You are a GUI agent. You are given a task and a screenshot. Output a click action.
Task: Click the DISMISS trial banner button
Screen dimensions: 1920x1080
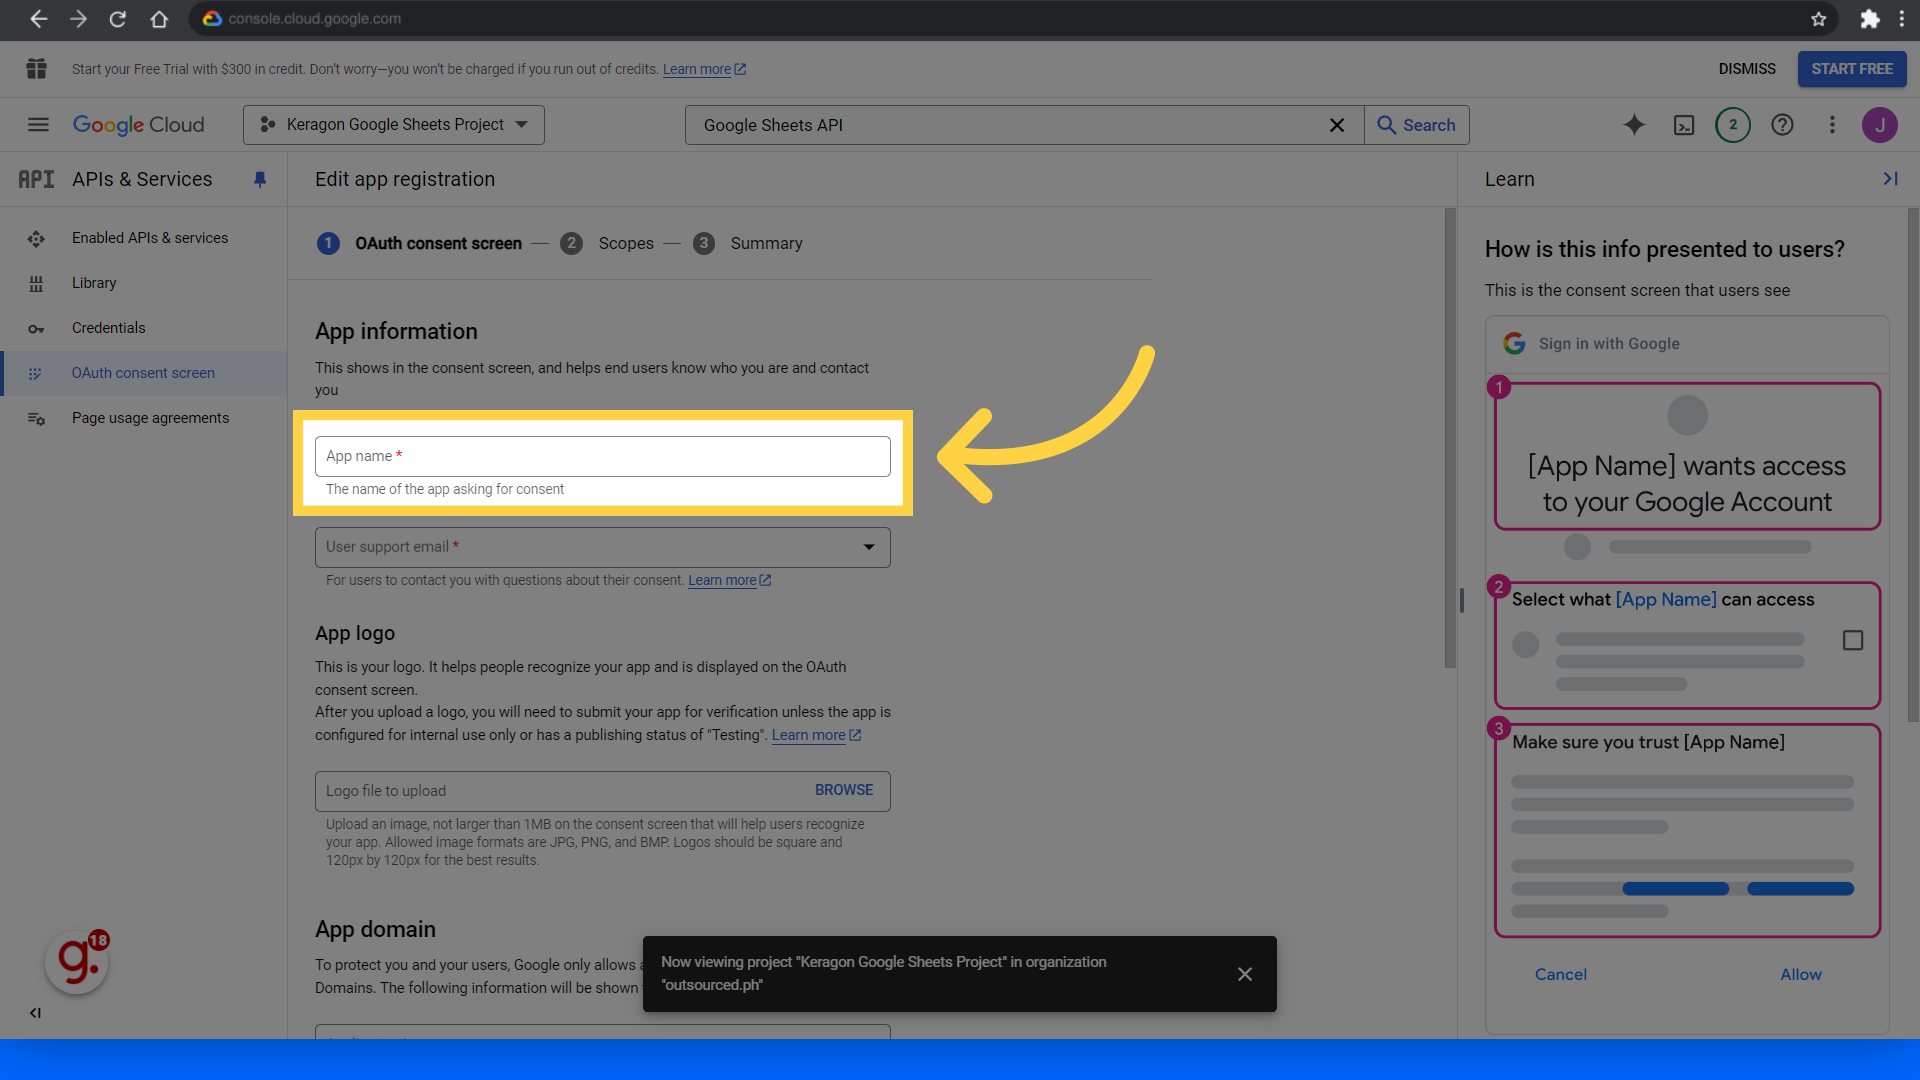[1747, 69]
